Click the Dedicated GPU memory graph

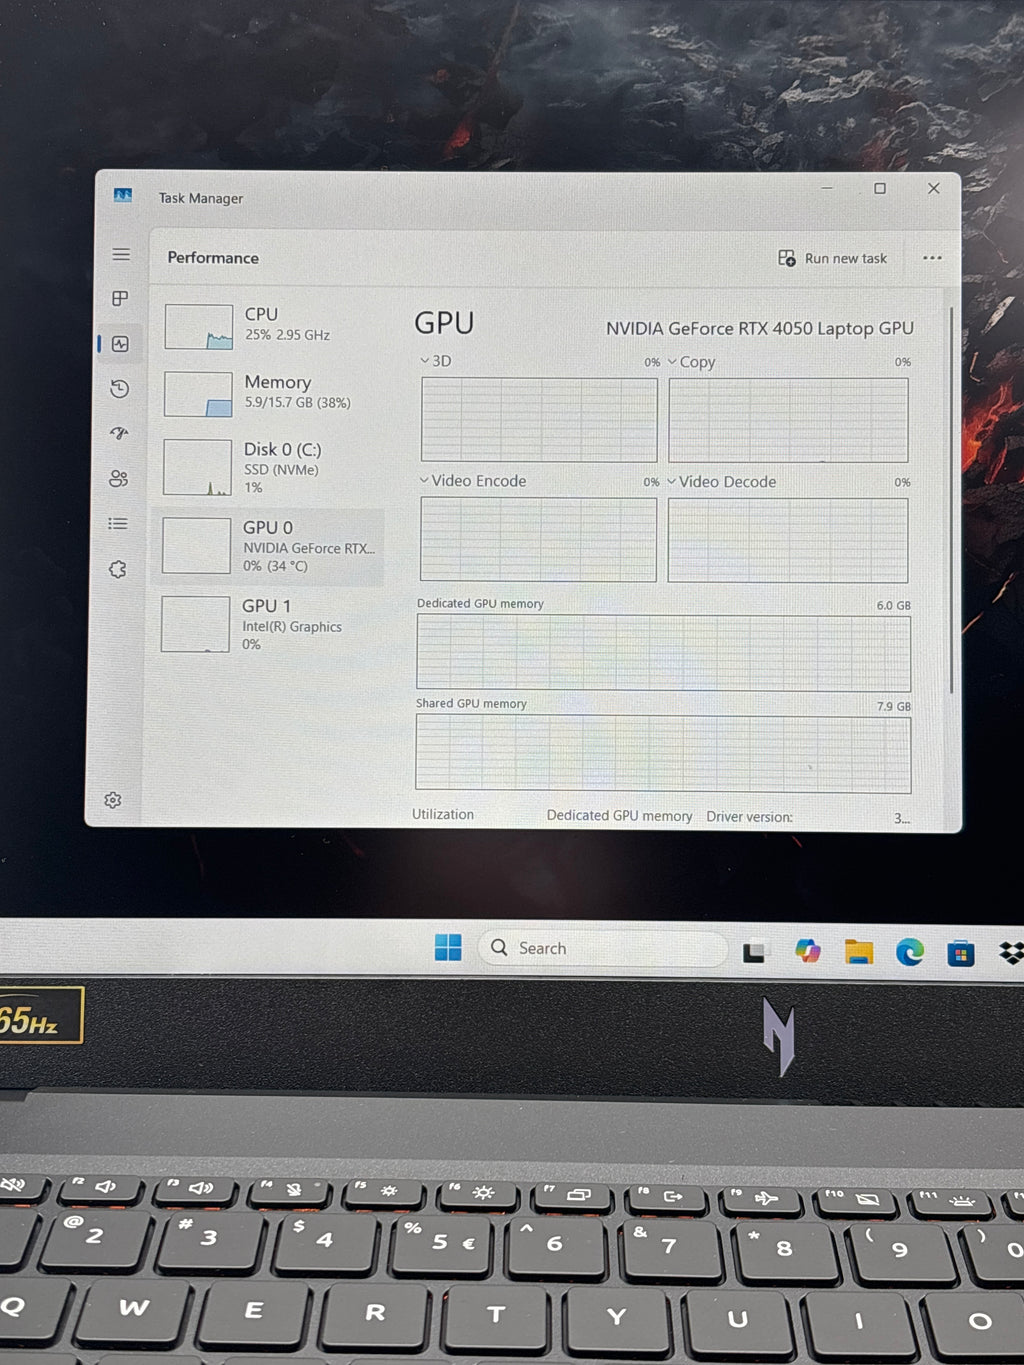click(663, 653)
